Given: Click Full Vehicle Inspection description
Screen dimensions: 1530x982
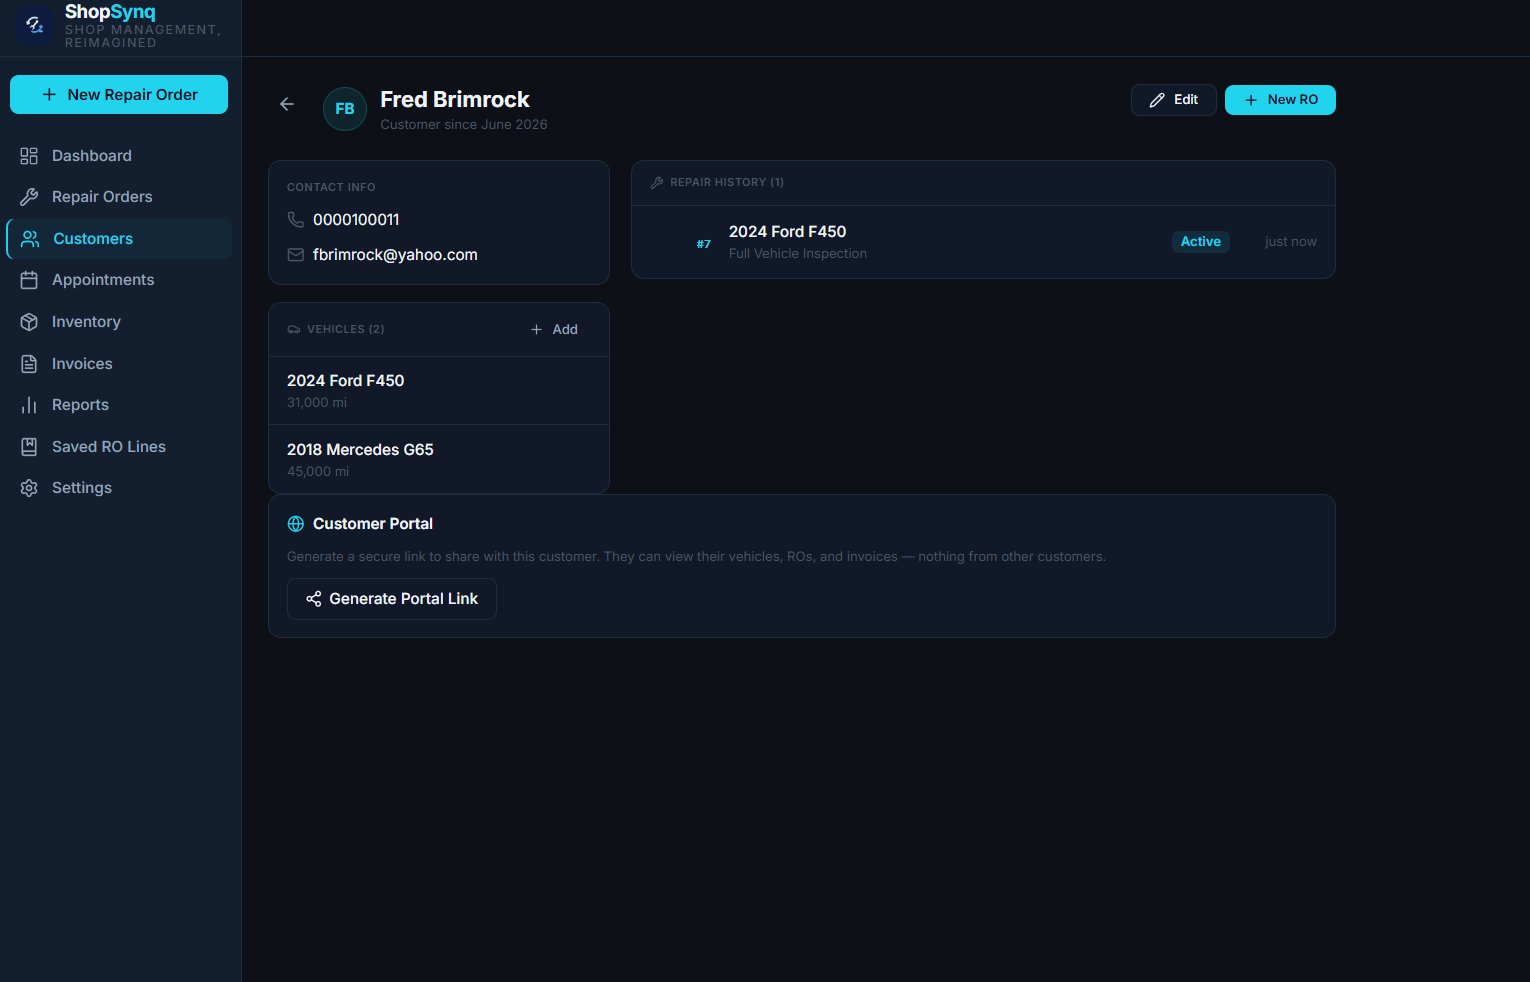Looking at the screenshot, I should click(798, 254).
